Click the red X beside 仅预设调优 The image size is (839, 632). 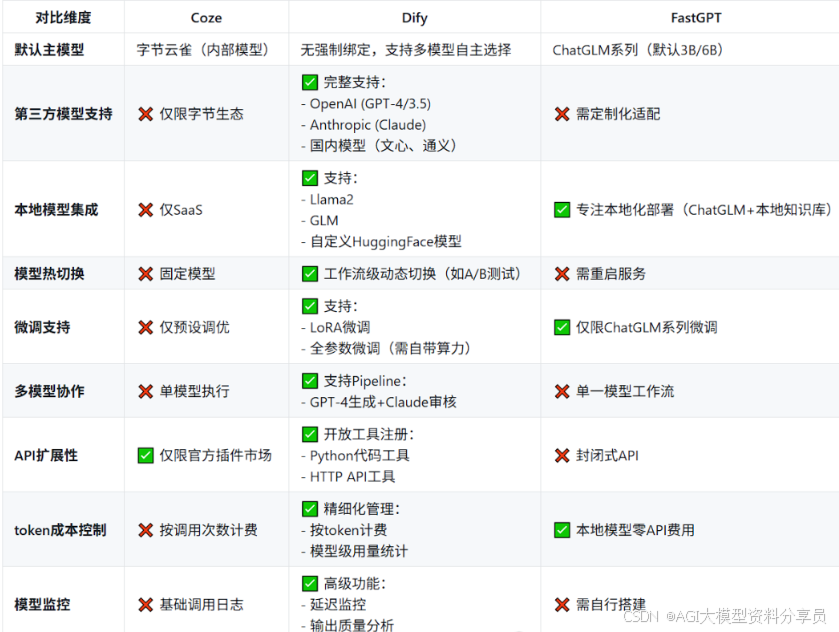pos(146,328)
